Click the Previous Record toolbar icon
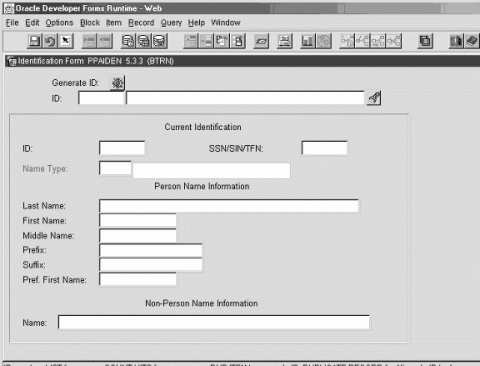This screenshot has height=366, width=480. [191, 41]
